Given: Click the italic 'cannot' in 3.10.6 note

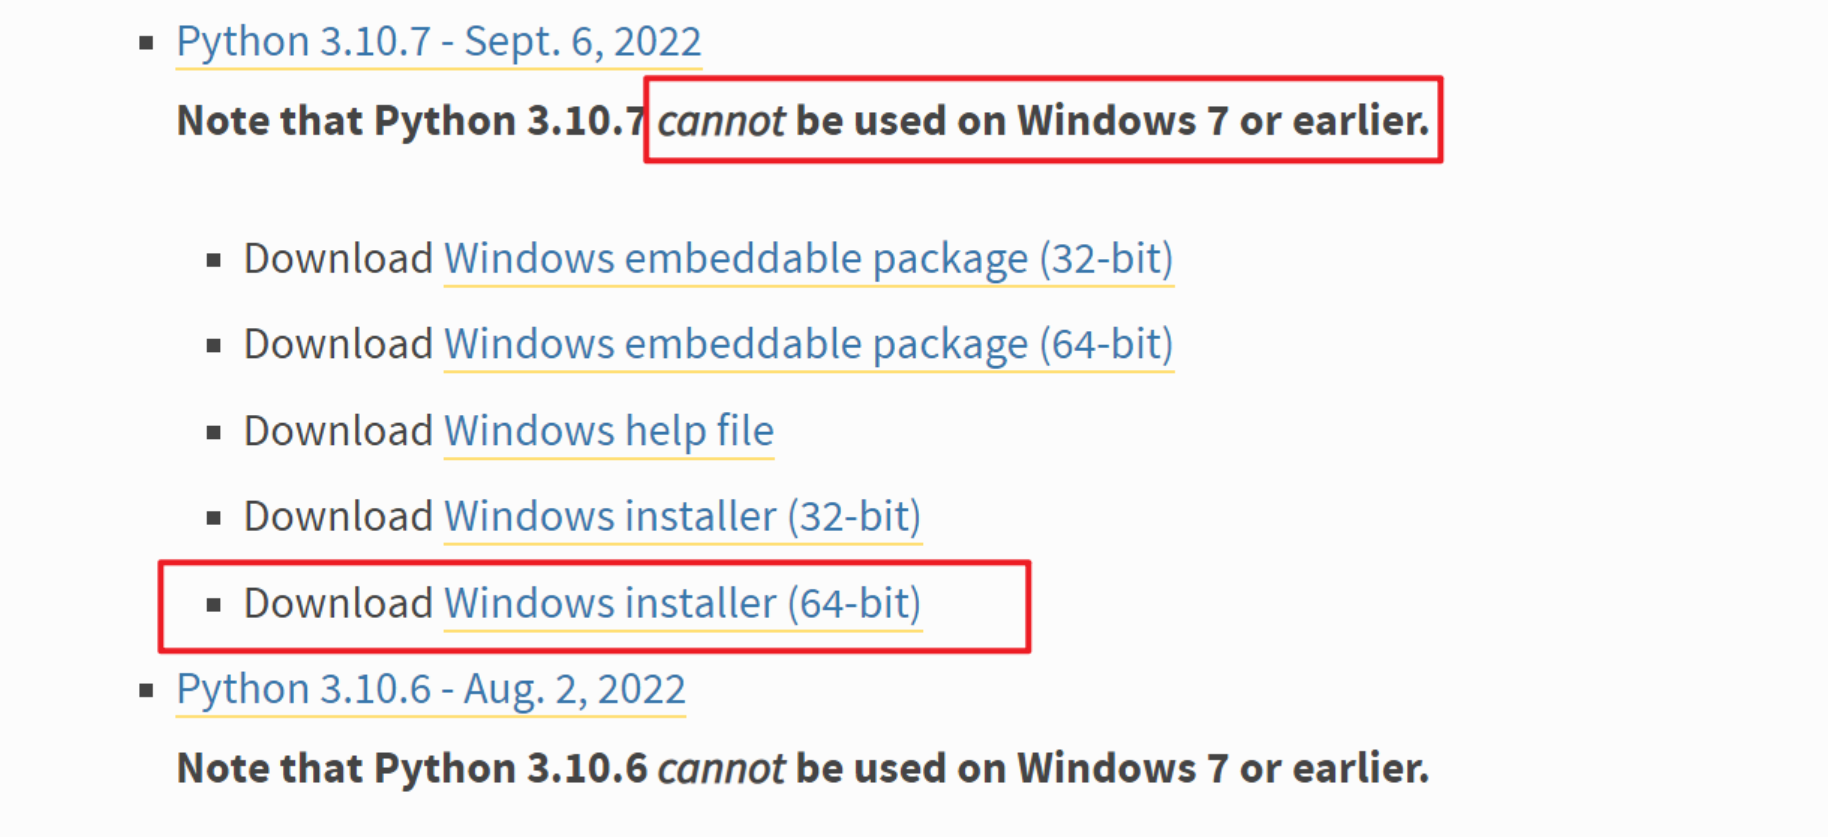Looking at the screenshot, I should pyautogui.click(x=721, y=770).
